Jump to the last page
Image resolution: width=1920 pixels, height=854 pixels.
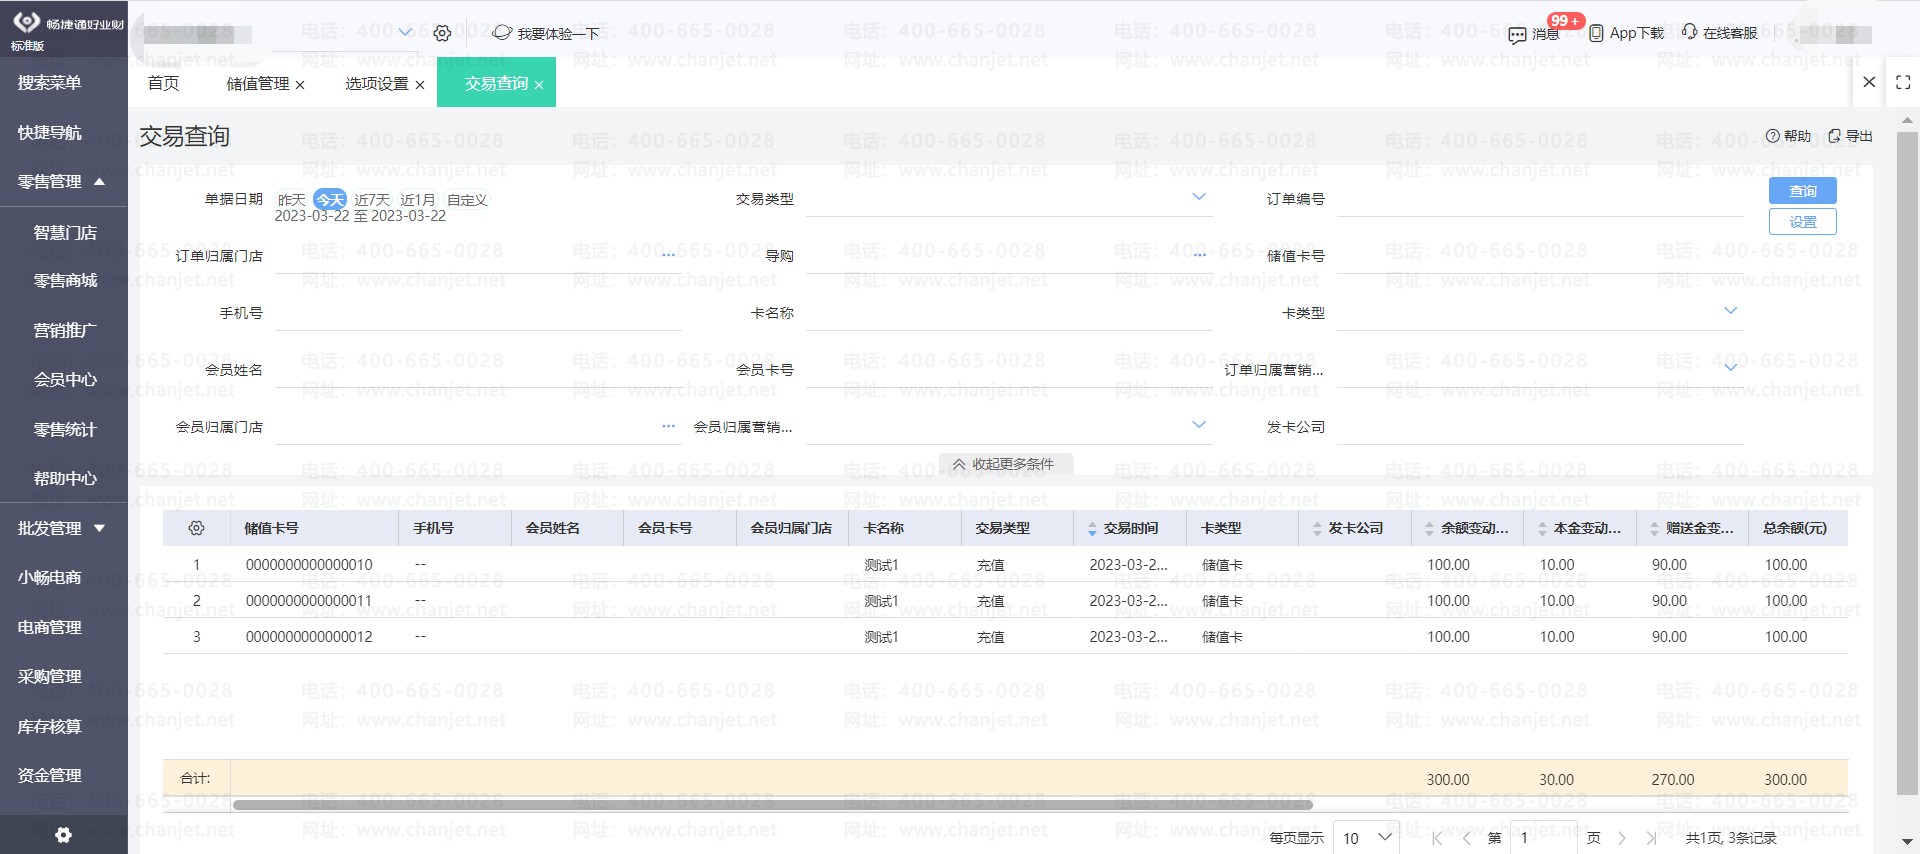pos(1651,838)
